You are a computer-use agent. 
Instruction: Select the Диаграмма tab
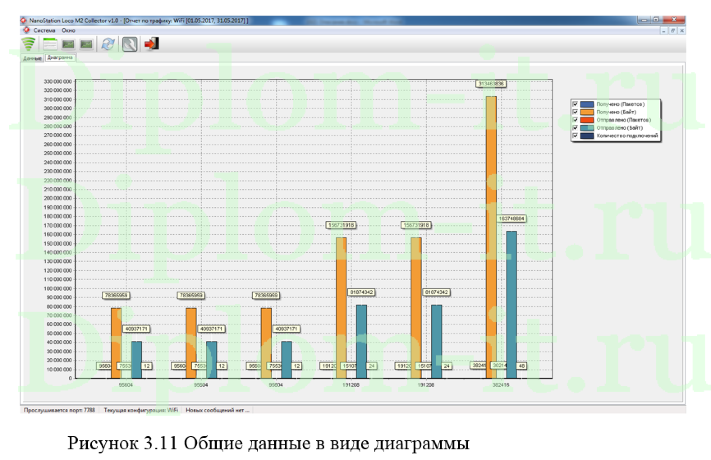pos(61,59)
